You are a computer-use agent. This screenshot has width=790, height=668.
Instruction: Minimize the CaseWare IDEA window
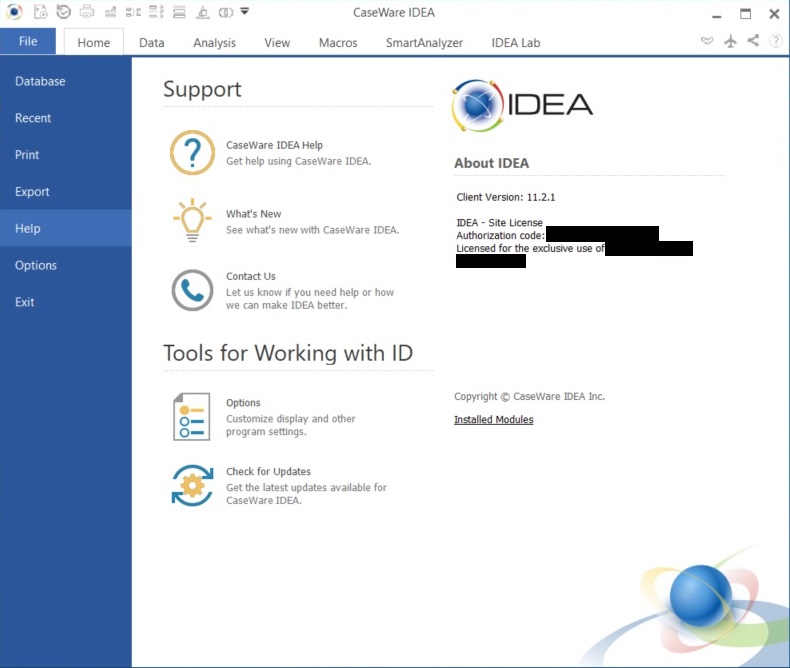click(716, 15)
